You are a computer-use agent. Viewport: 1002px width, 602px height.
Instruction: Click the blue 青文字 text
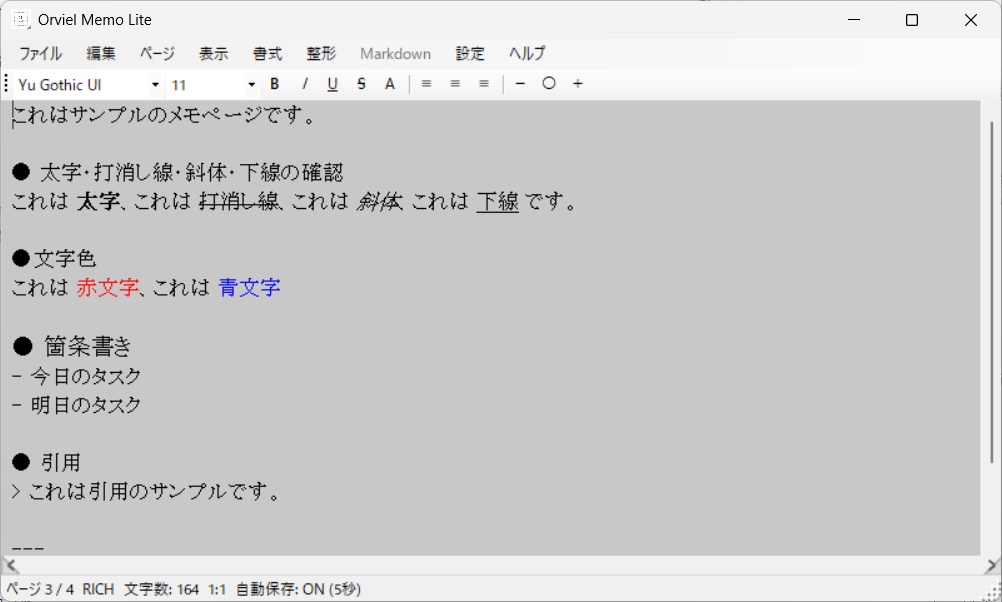coord(249,288)
